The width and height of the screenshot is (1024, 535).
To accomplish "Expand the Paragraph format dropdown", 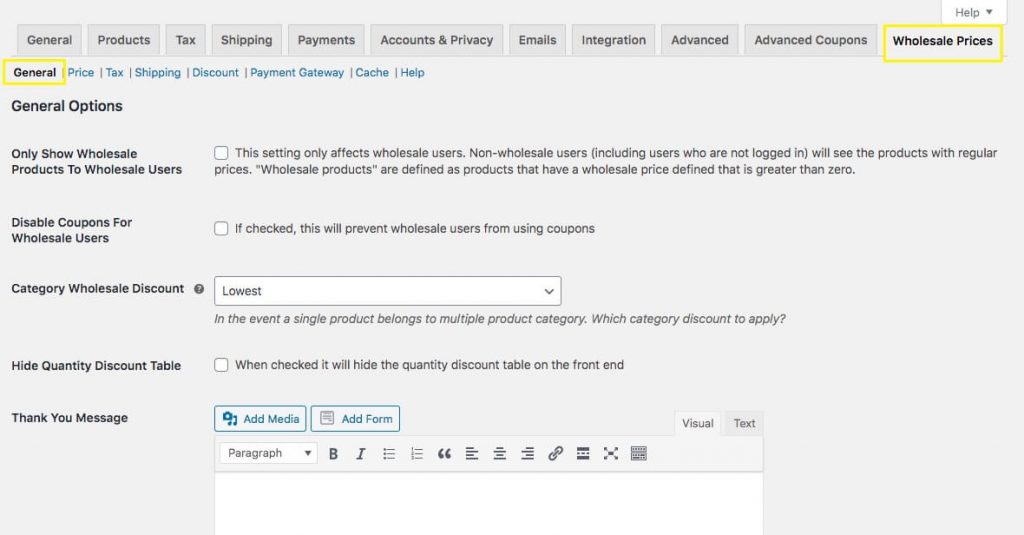I will click(x=268, y=454).
